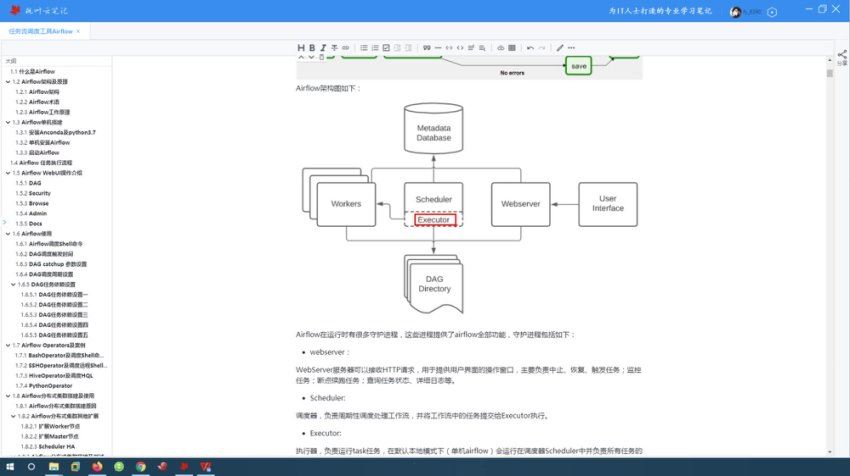Open File Explorer from the taskbar
This screenshot has height=476, width=850.
click(54, 466)
